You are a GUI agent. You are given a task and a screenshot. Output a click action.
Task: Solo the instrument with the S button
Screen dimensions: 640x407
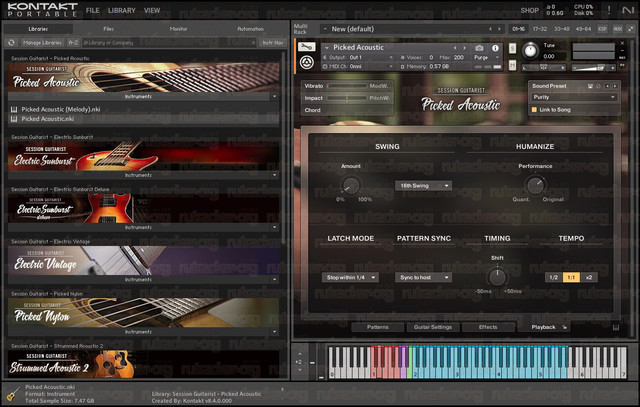coord(512,49)
